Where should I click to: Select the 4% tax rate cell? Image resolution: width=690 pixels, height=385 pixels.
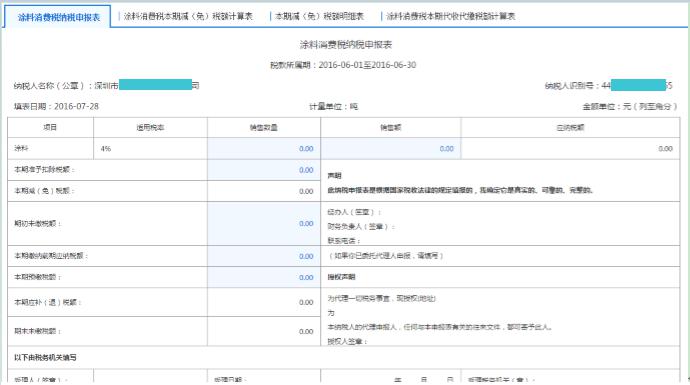pos(150,149)
